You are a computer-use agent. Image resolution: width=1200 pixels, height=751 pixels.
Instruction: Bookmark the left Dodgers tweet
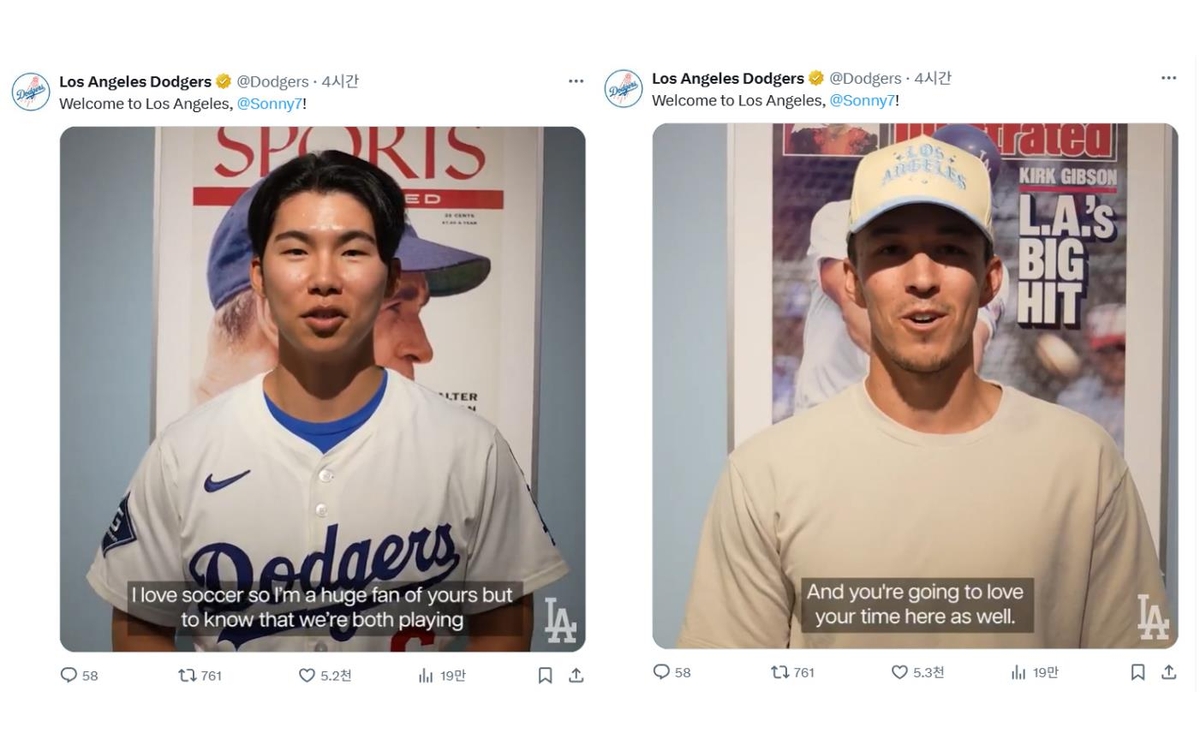click(545, 676)
